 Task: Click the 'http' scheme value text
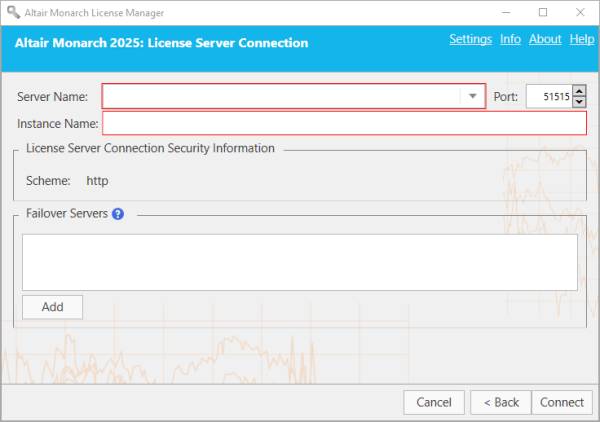pos(97,181)
